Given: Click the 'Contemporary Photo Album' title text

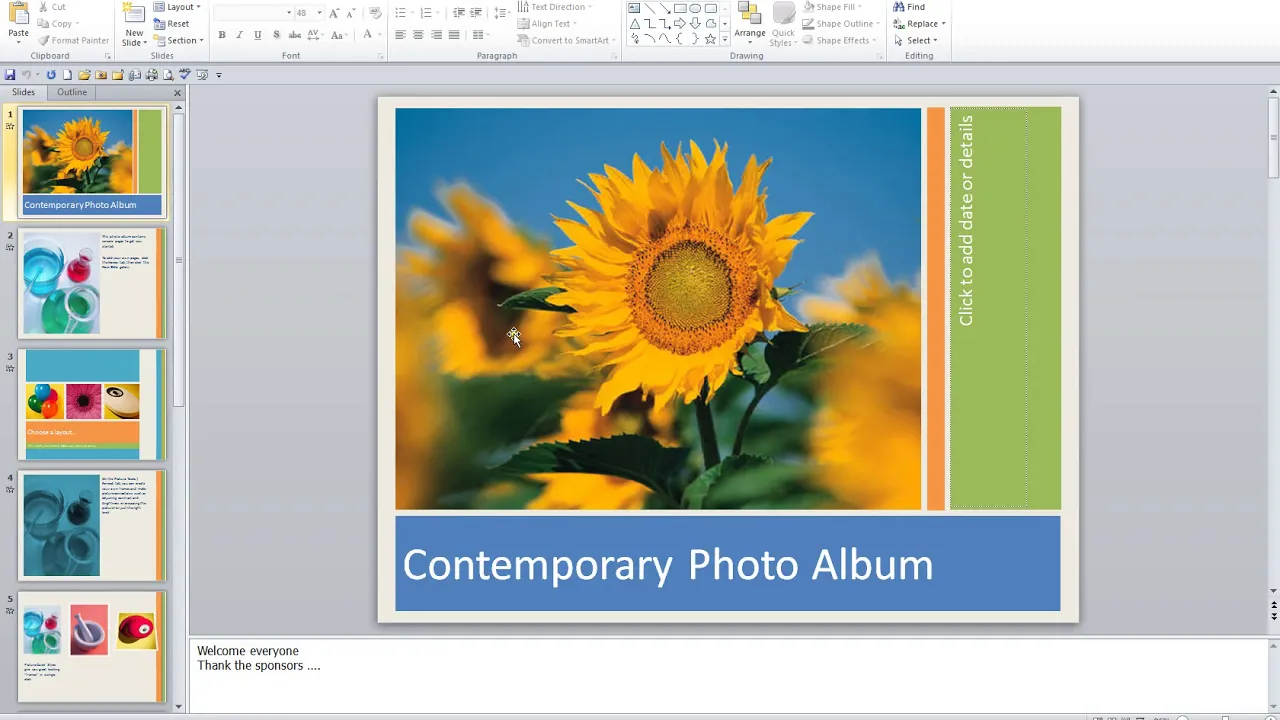Looking at the screenshot, I should 667,565.
